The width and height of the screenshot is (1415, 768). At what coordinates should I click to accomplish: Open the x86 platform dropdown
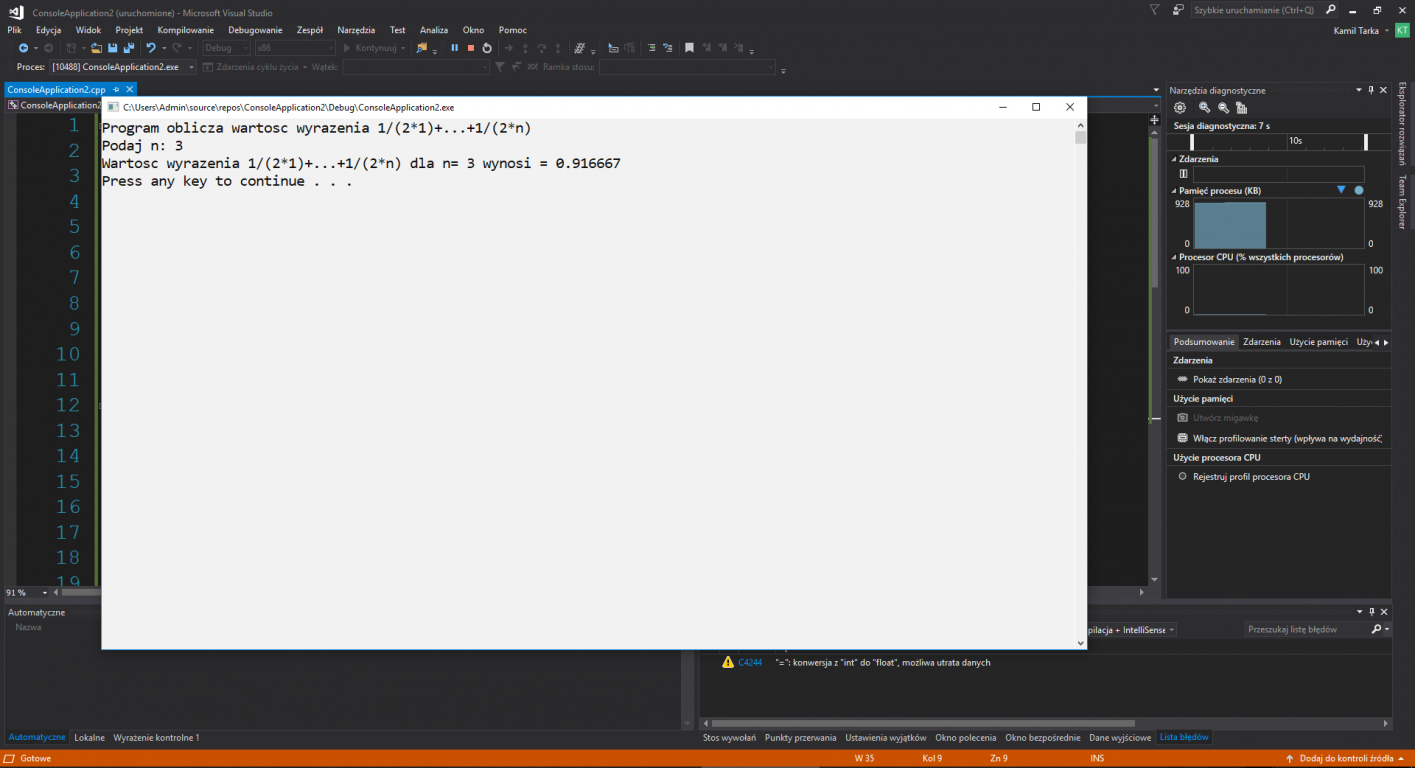[295, 48]
